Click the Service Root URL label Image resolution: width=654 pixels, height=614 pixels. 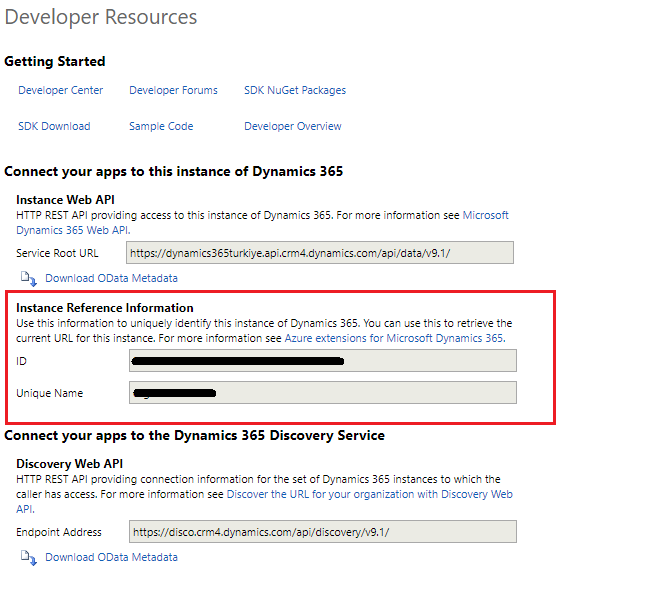click(x=57, y=253)
